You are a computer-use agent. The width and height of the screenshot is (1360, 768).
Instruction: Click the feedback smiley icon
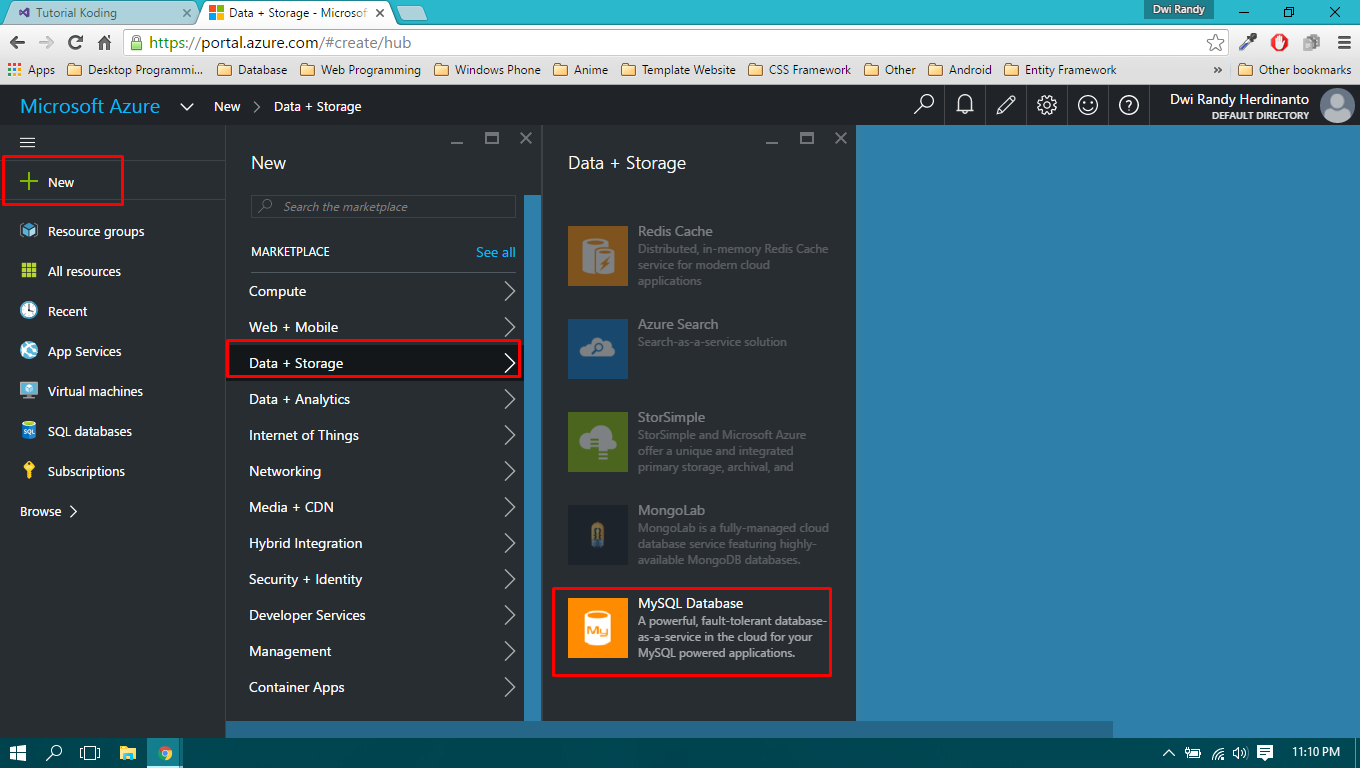click(1087, 105)
